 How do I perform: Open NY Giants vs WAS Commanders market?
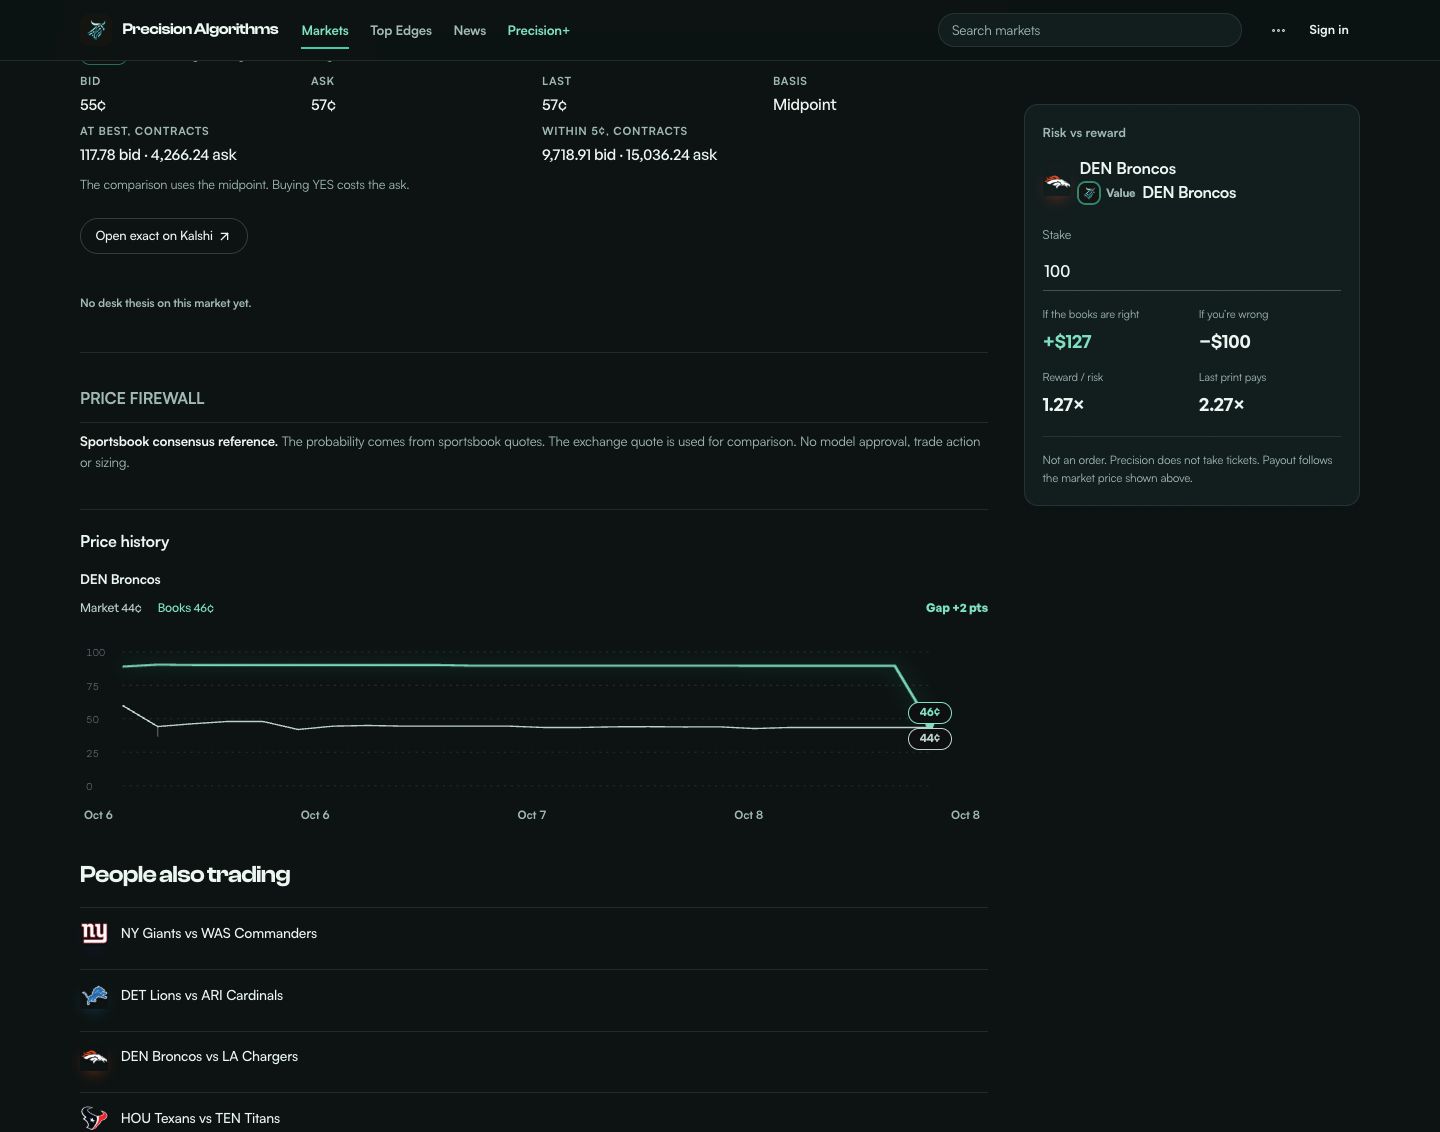pos(534,933)
